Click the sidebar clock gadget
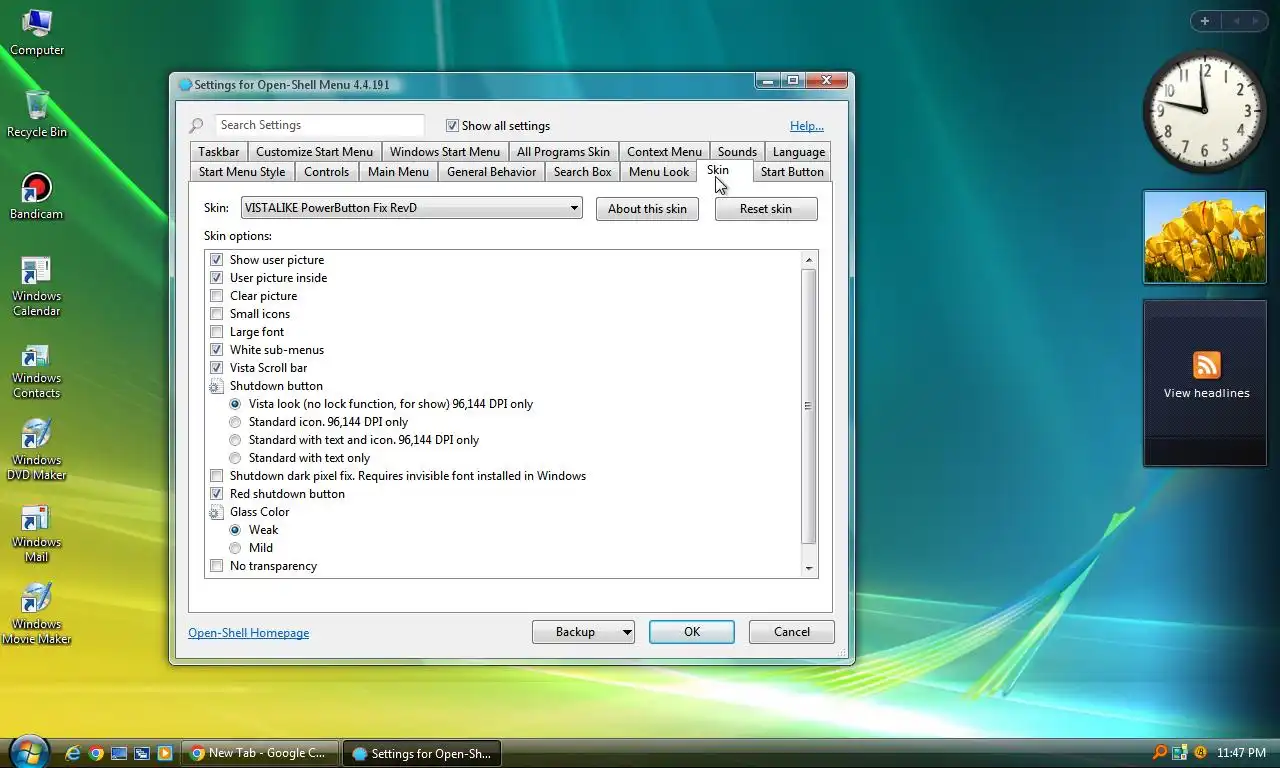This screenshot has height=768, width=1280. 1204,110
